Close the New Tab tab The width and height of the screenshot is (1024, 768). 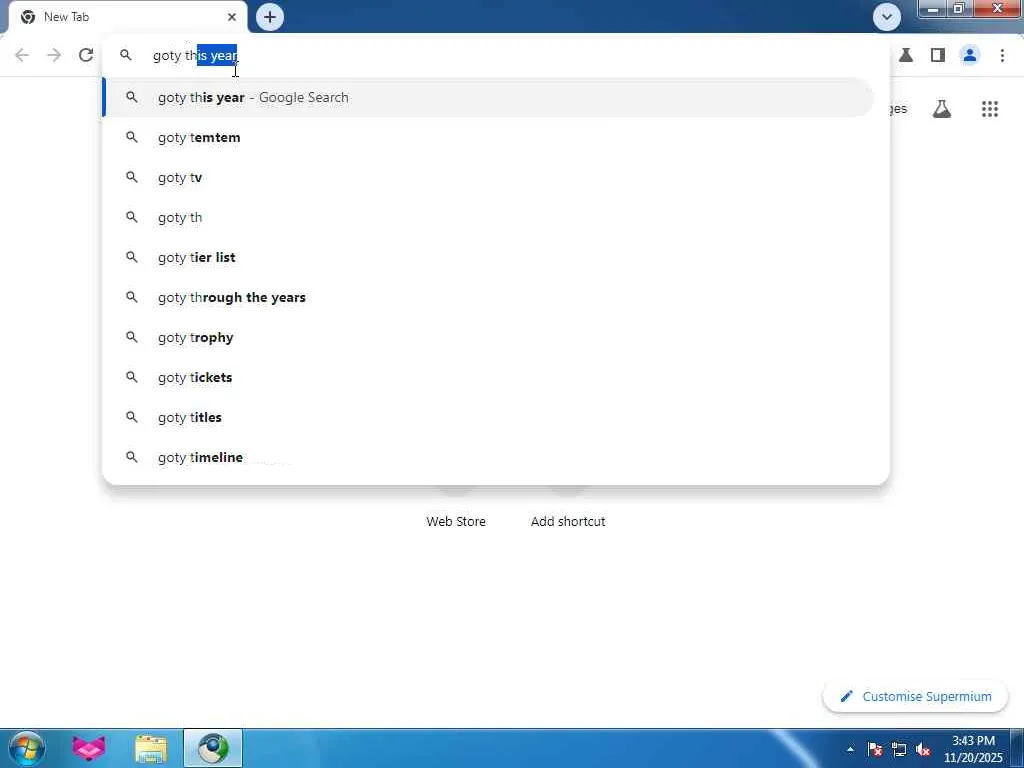(x=232, y=17)
